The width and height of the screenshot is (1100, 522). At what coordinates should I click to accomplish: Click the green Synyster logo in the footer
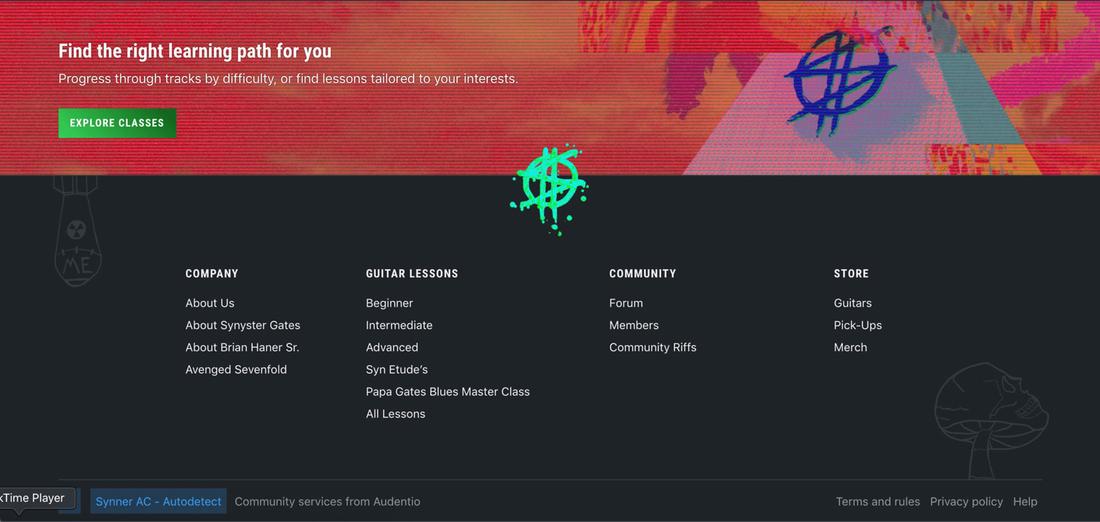coord(548,187)
